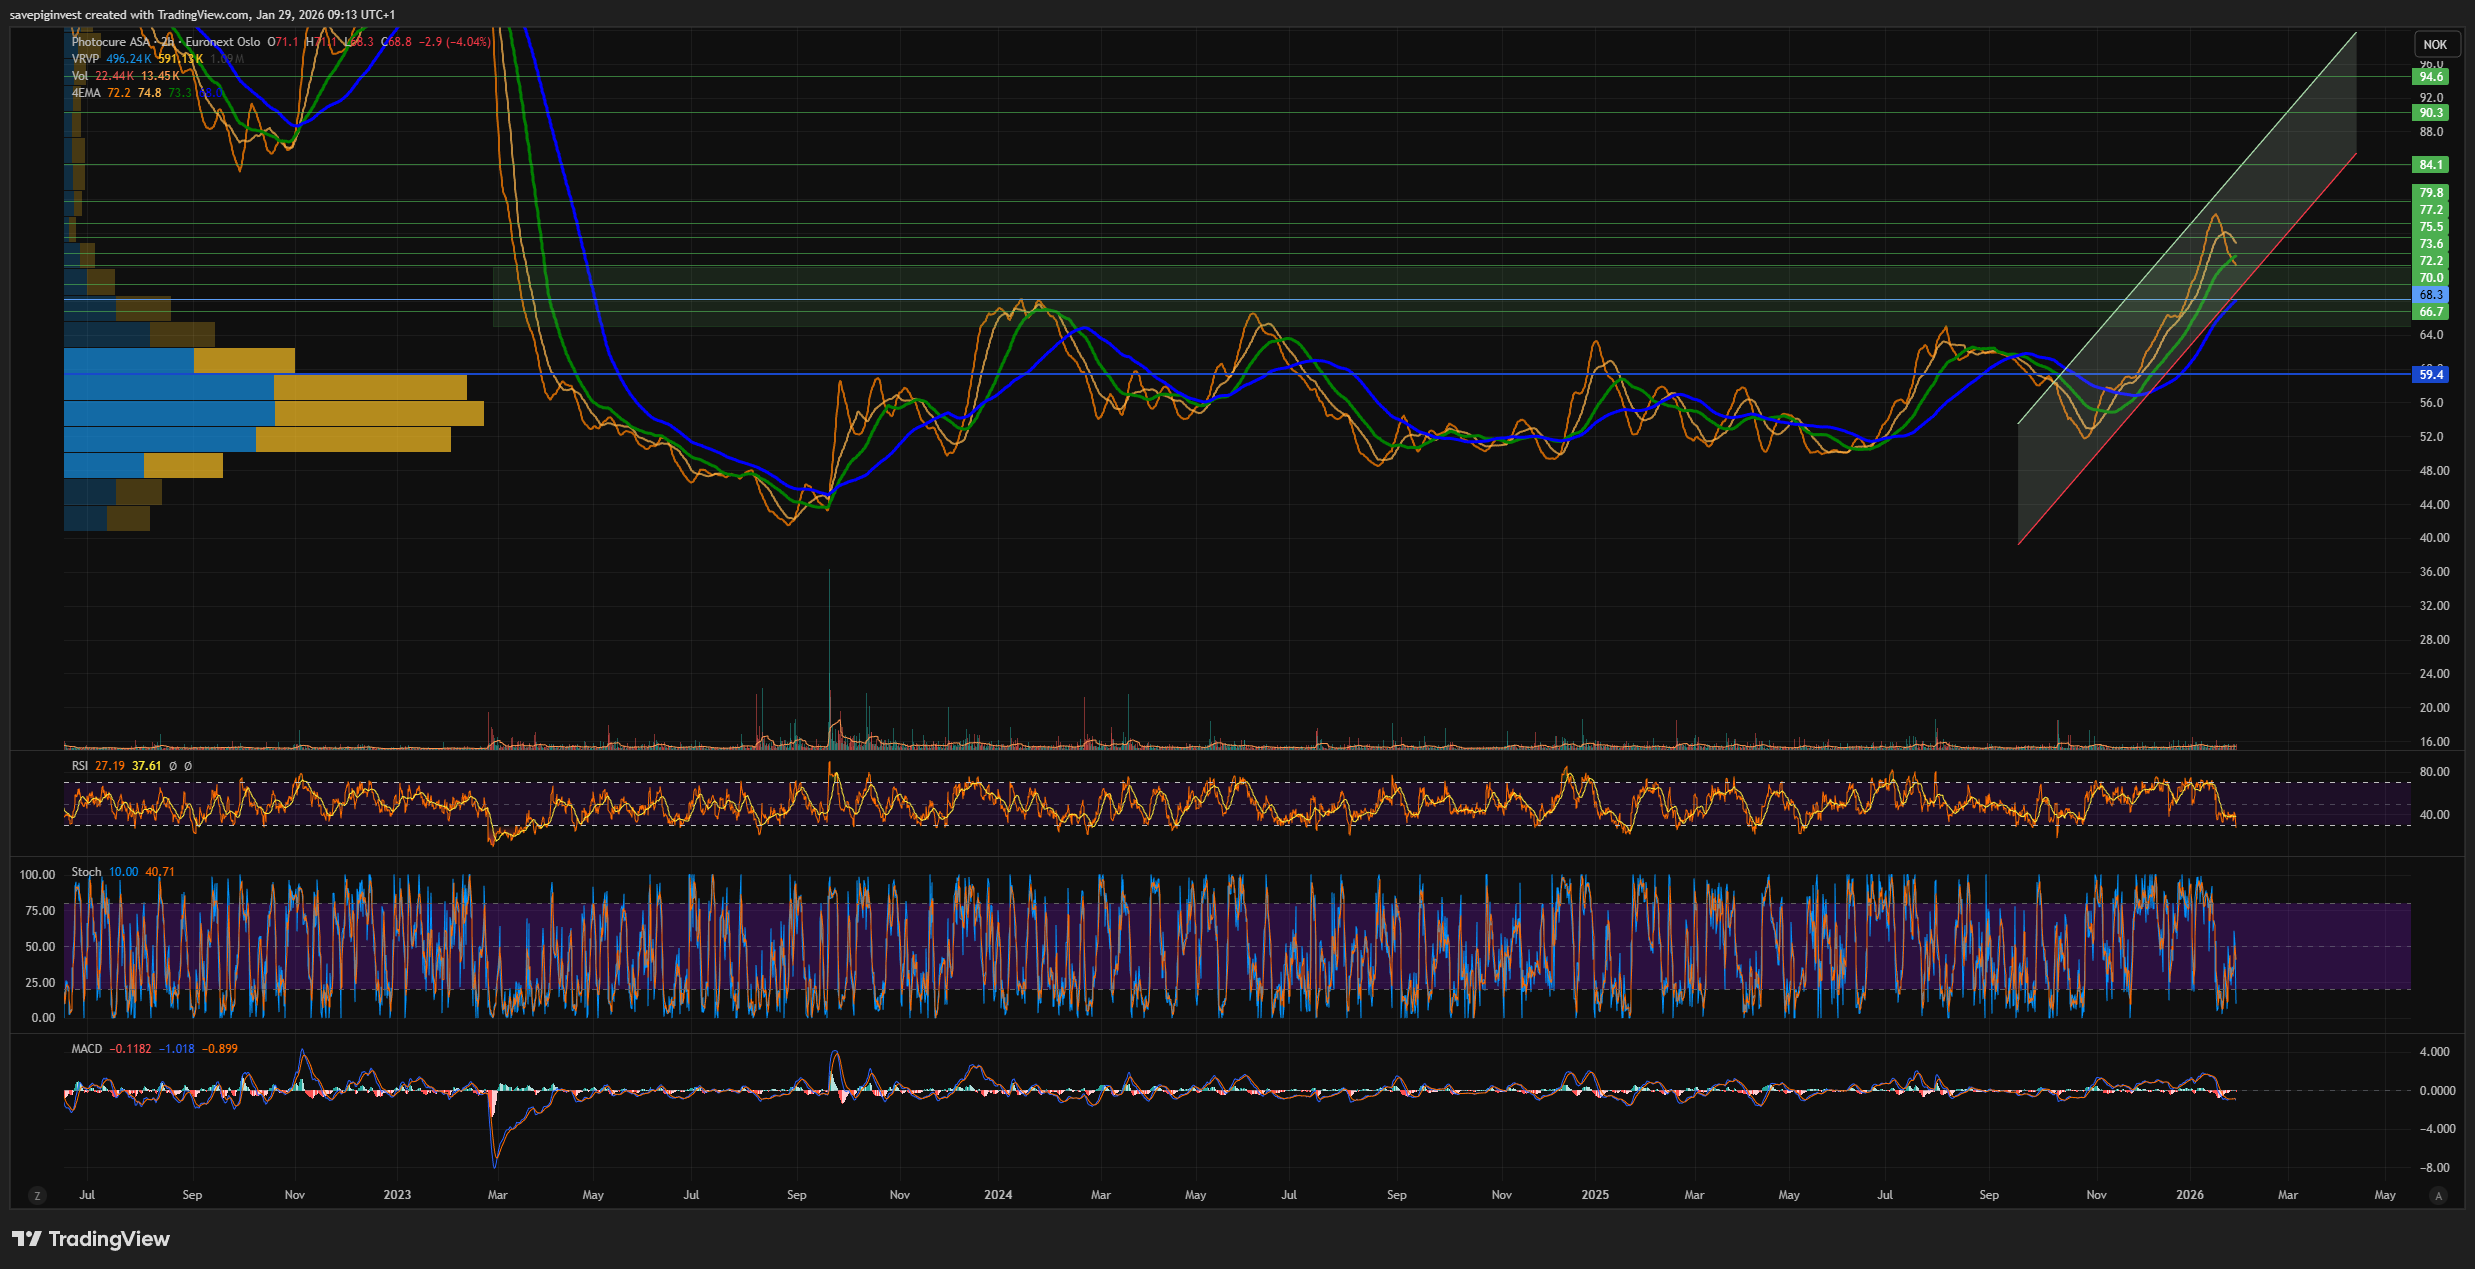Click the 84.1 price level label
Image resolution: width=2475 pixels, height=1269 pixels.
pos(2431,165)
